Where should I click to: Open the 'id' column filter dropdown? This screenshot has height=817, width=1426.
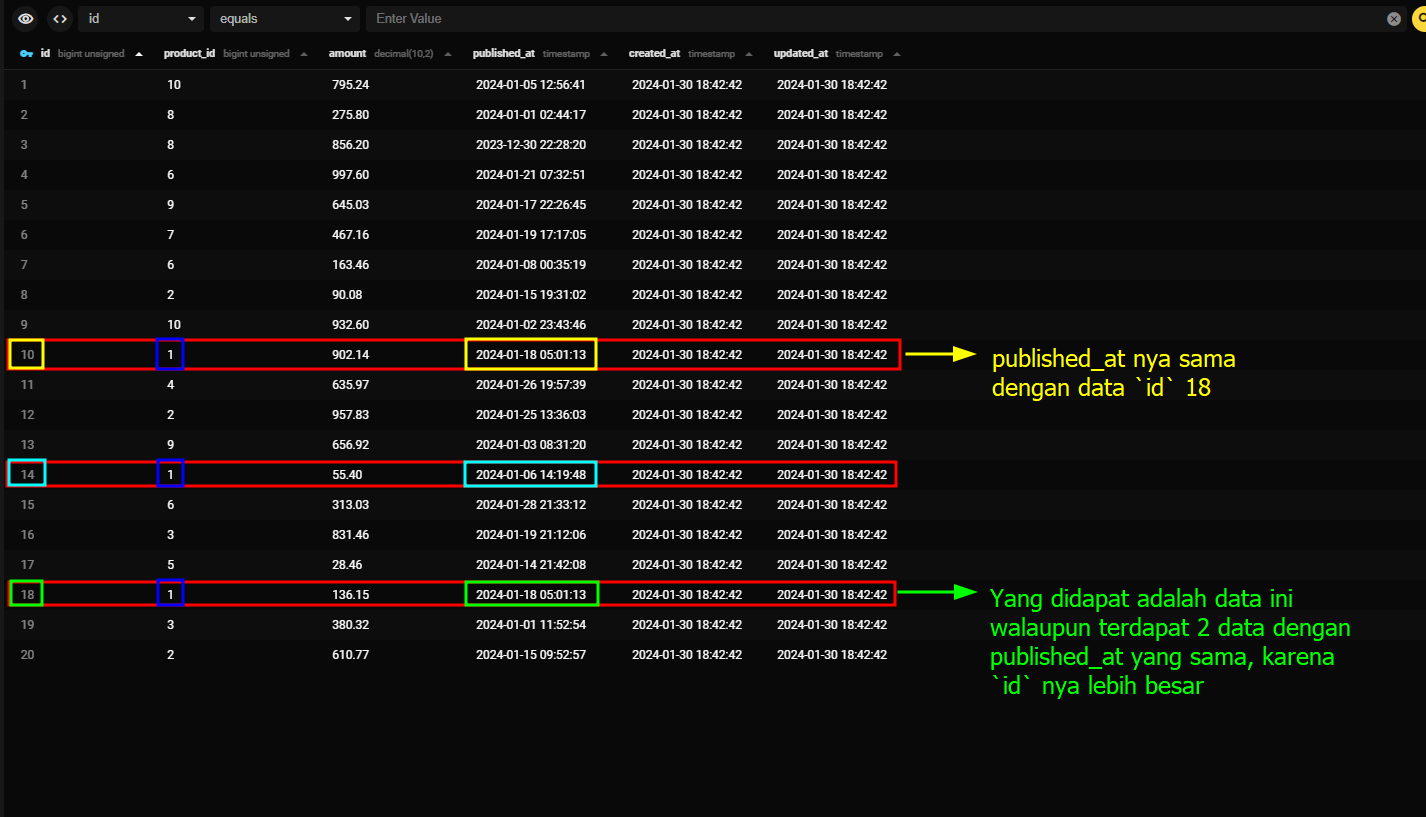tap(140, 19)
